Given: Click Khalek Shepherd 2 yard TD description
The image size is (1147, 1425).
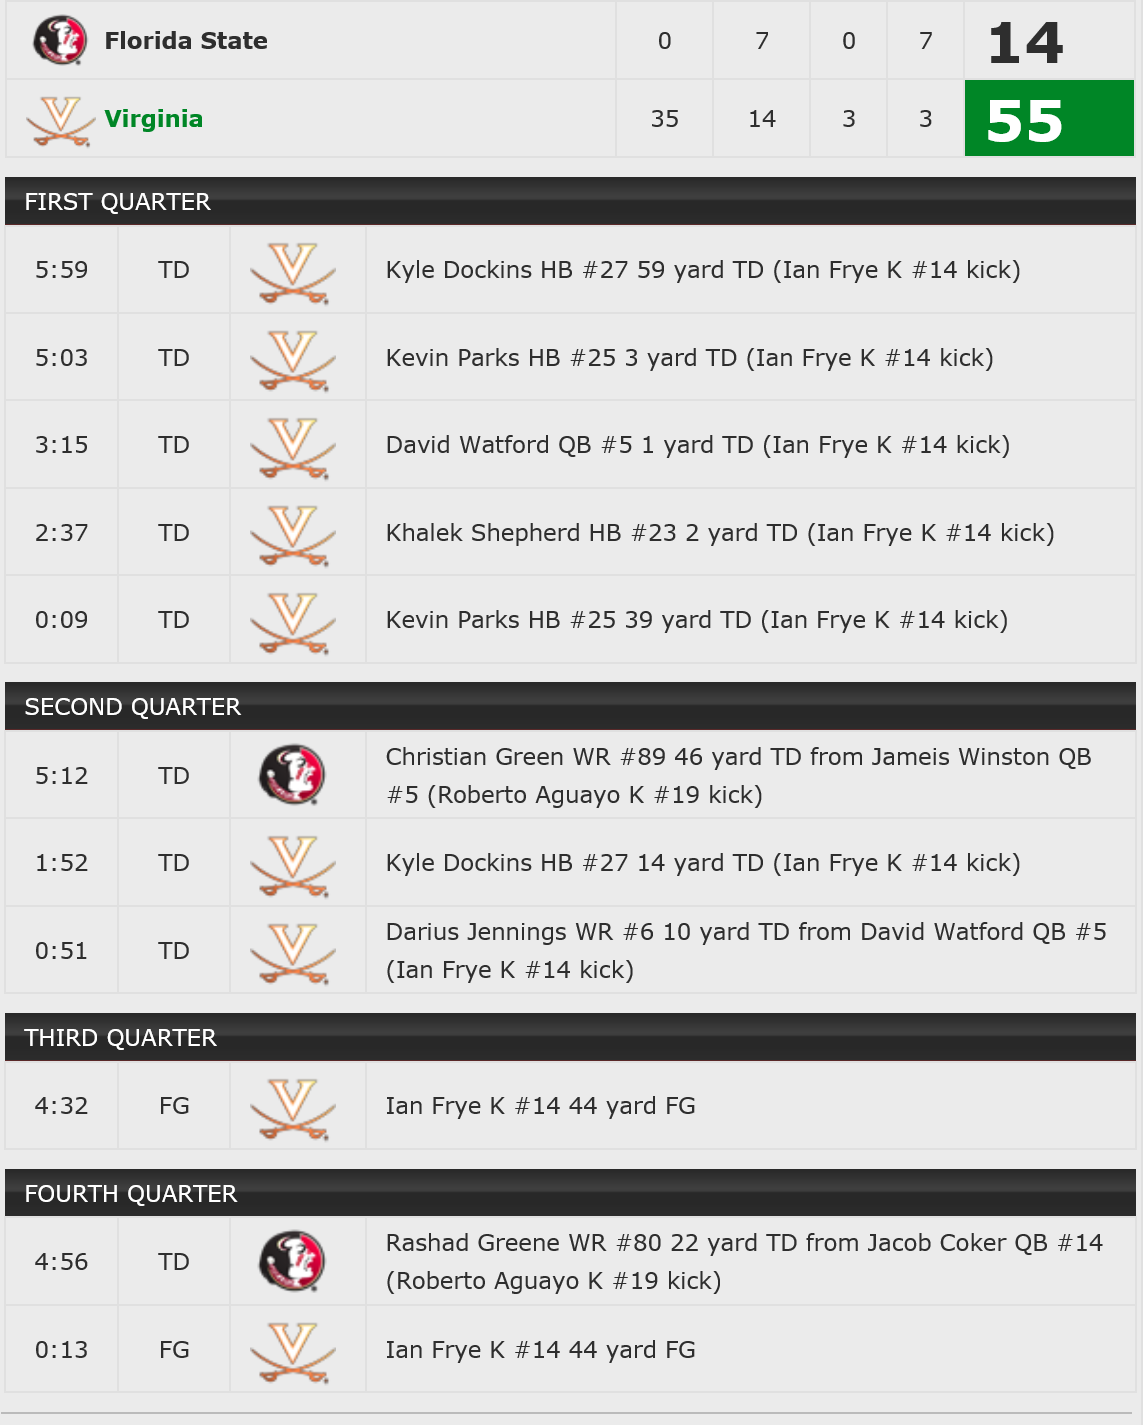Looking at the screenshot, I should [x=720, y=533].
